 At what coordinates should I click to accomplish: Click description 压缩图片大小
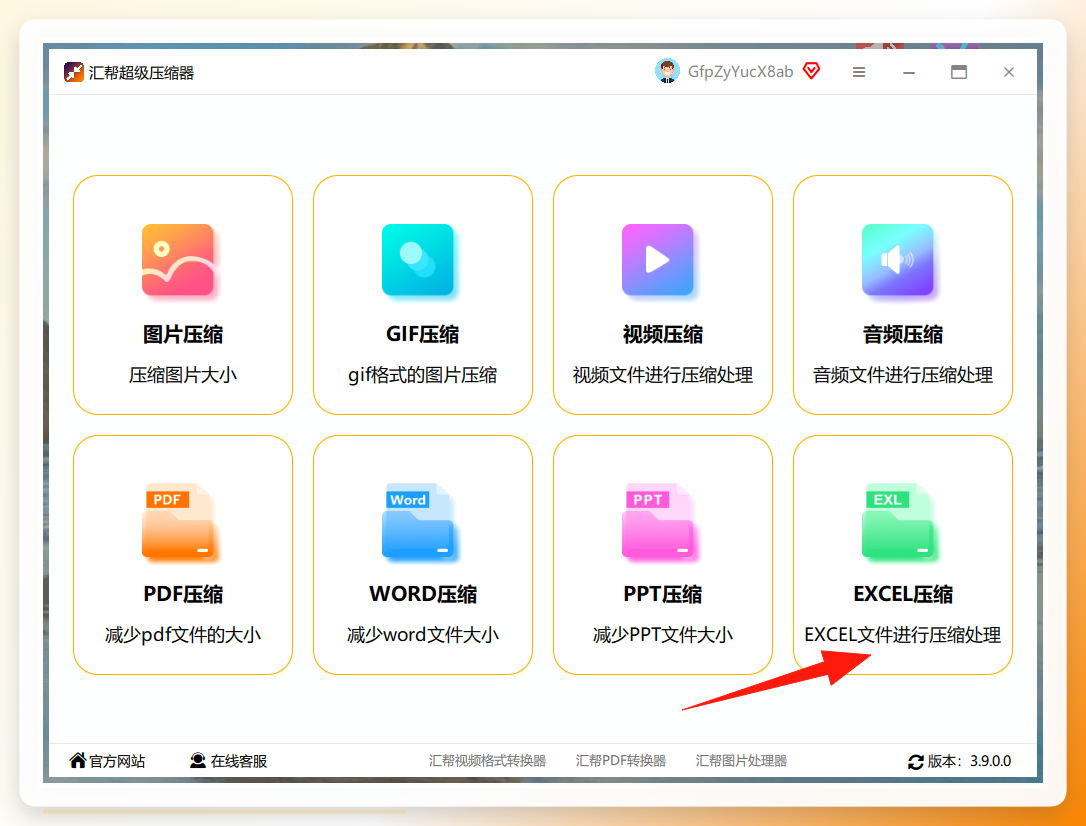click(183, 375)
